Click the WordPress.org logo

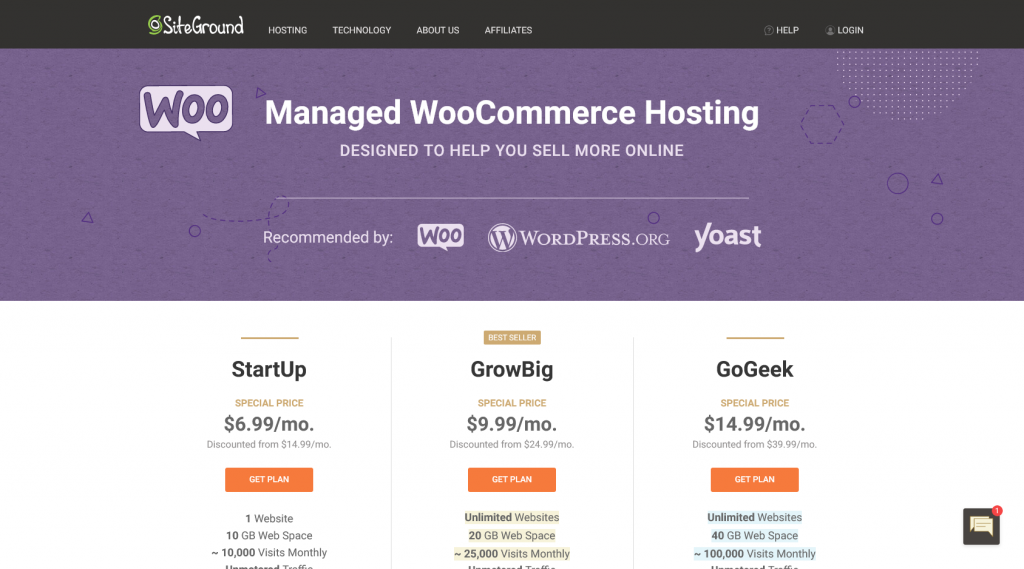(x=579, y=238)
